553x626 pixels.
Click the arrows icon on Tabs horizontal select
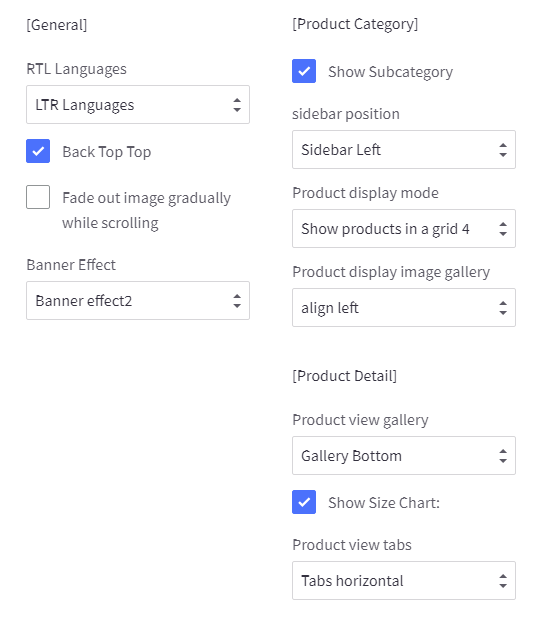pyautogui.click(x=503, y=581)
